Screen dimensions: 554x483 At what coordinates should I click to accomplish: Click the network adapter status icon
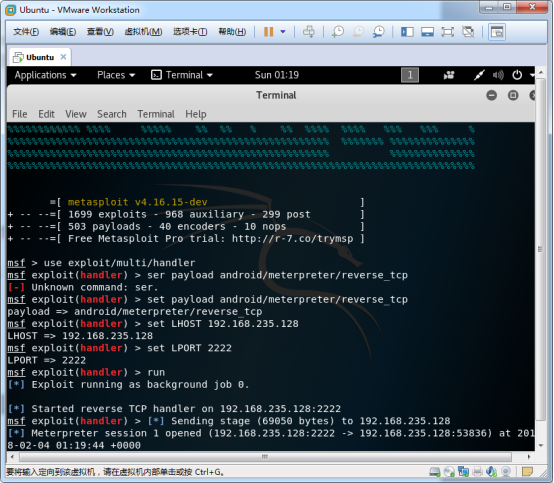(463, 472)
